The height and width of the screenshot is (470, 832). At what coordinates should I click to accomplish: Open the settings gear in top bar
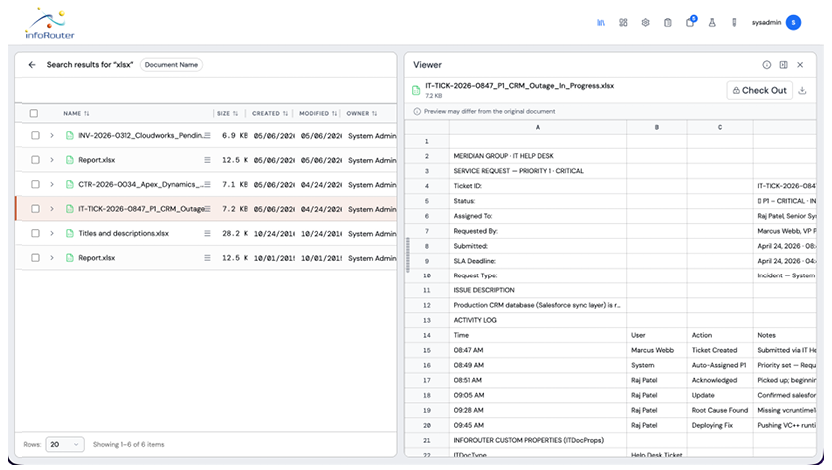(x=645, y=23)
